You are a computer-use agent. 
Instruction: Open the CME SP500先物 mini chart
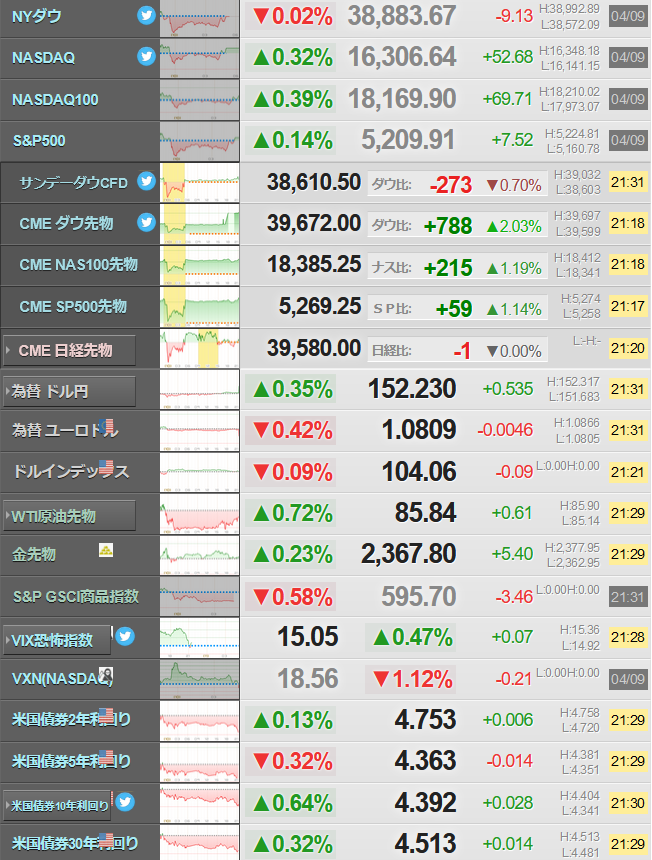(200, 307)
